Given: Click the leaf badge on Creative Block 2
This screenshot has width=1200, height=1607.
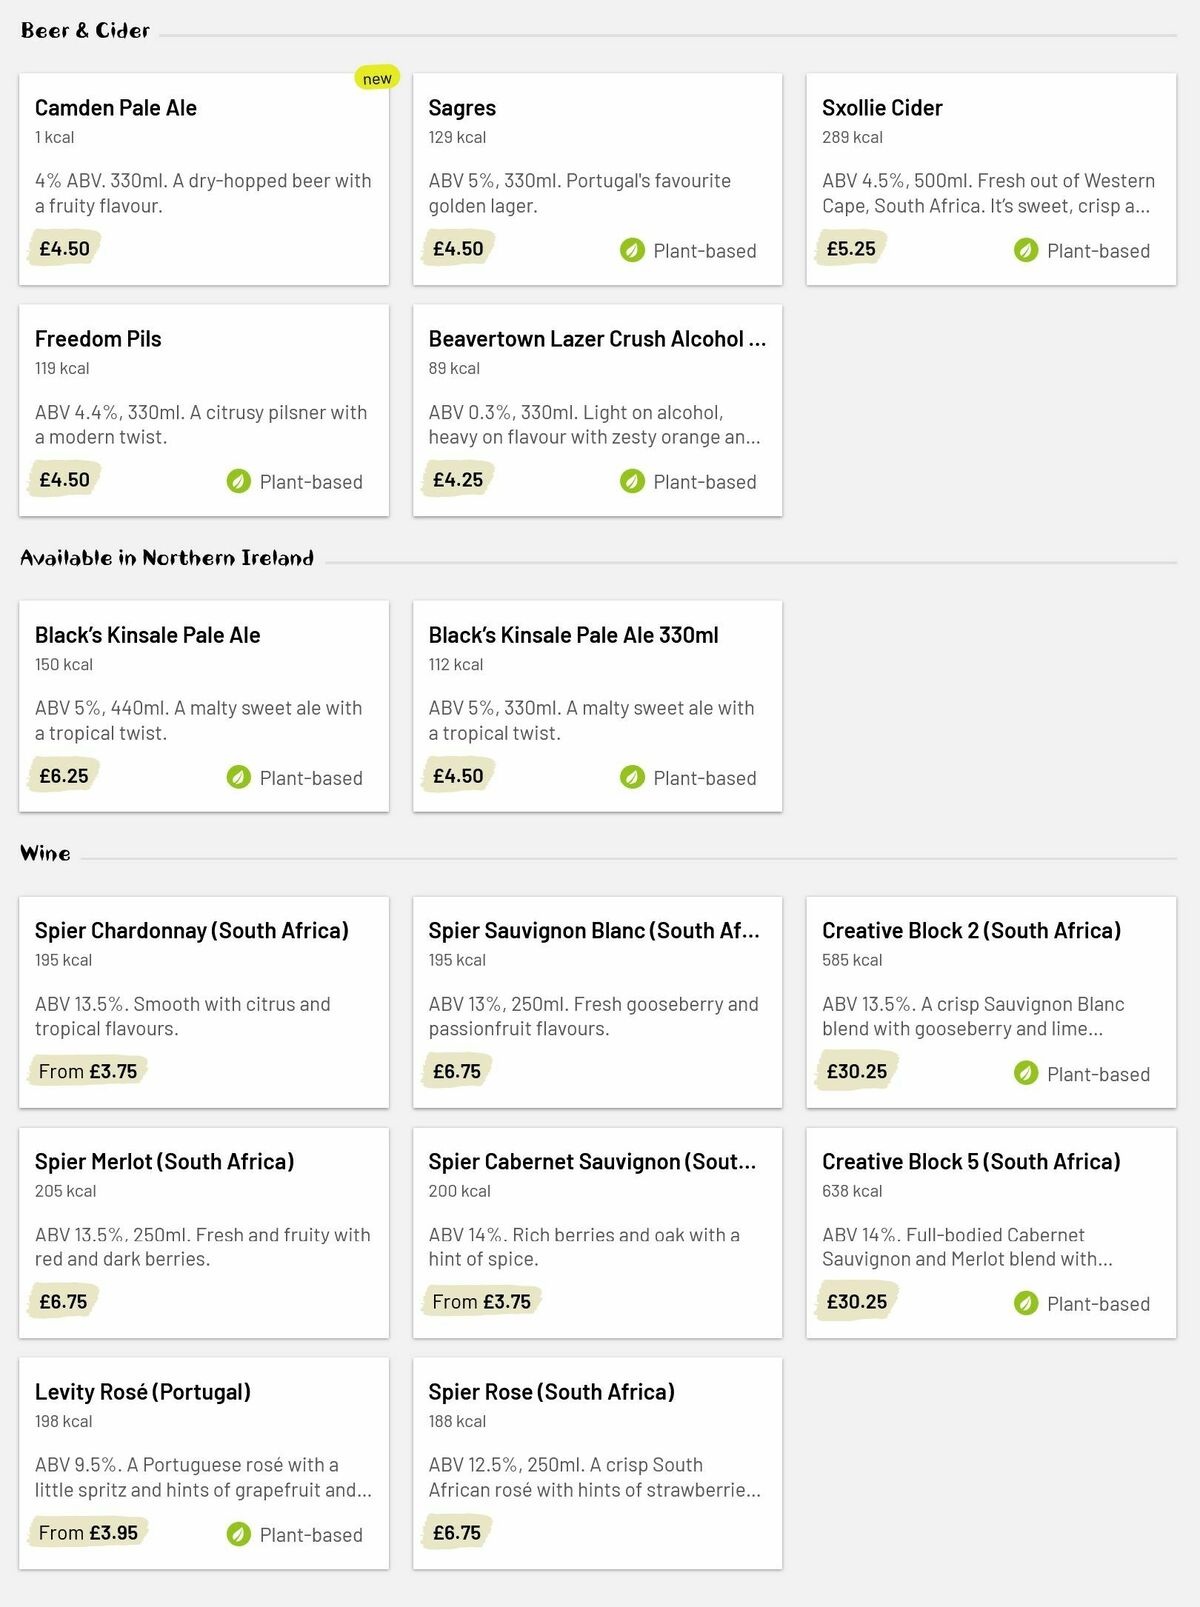Looking at the screenshot, I should click(x=1026, y=1073).
